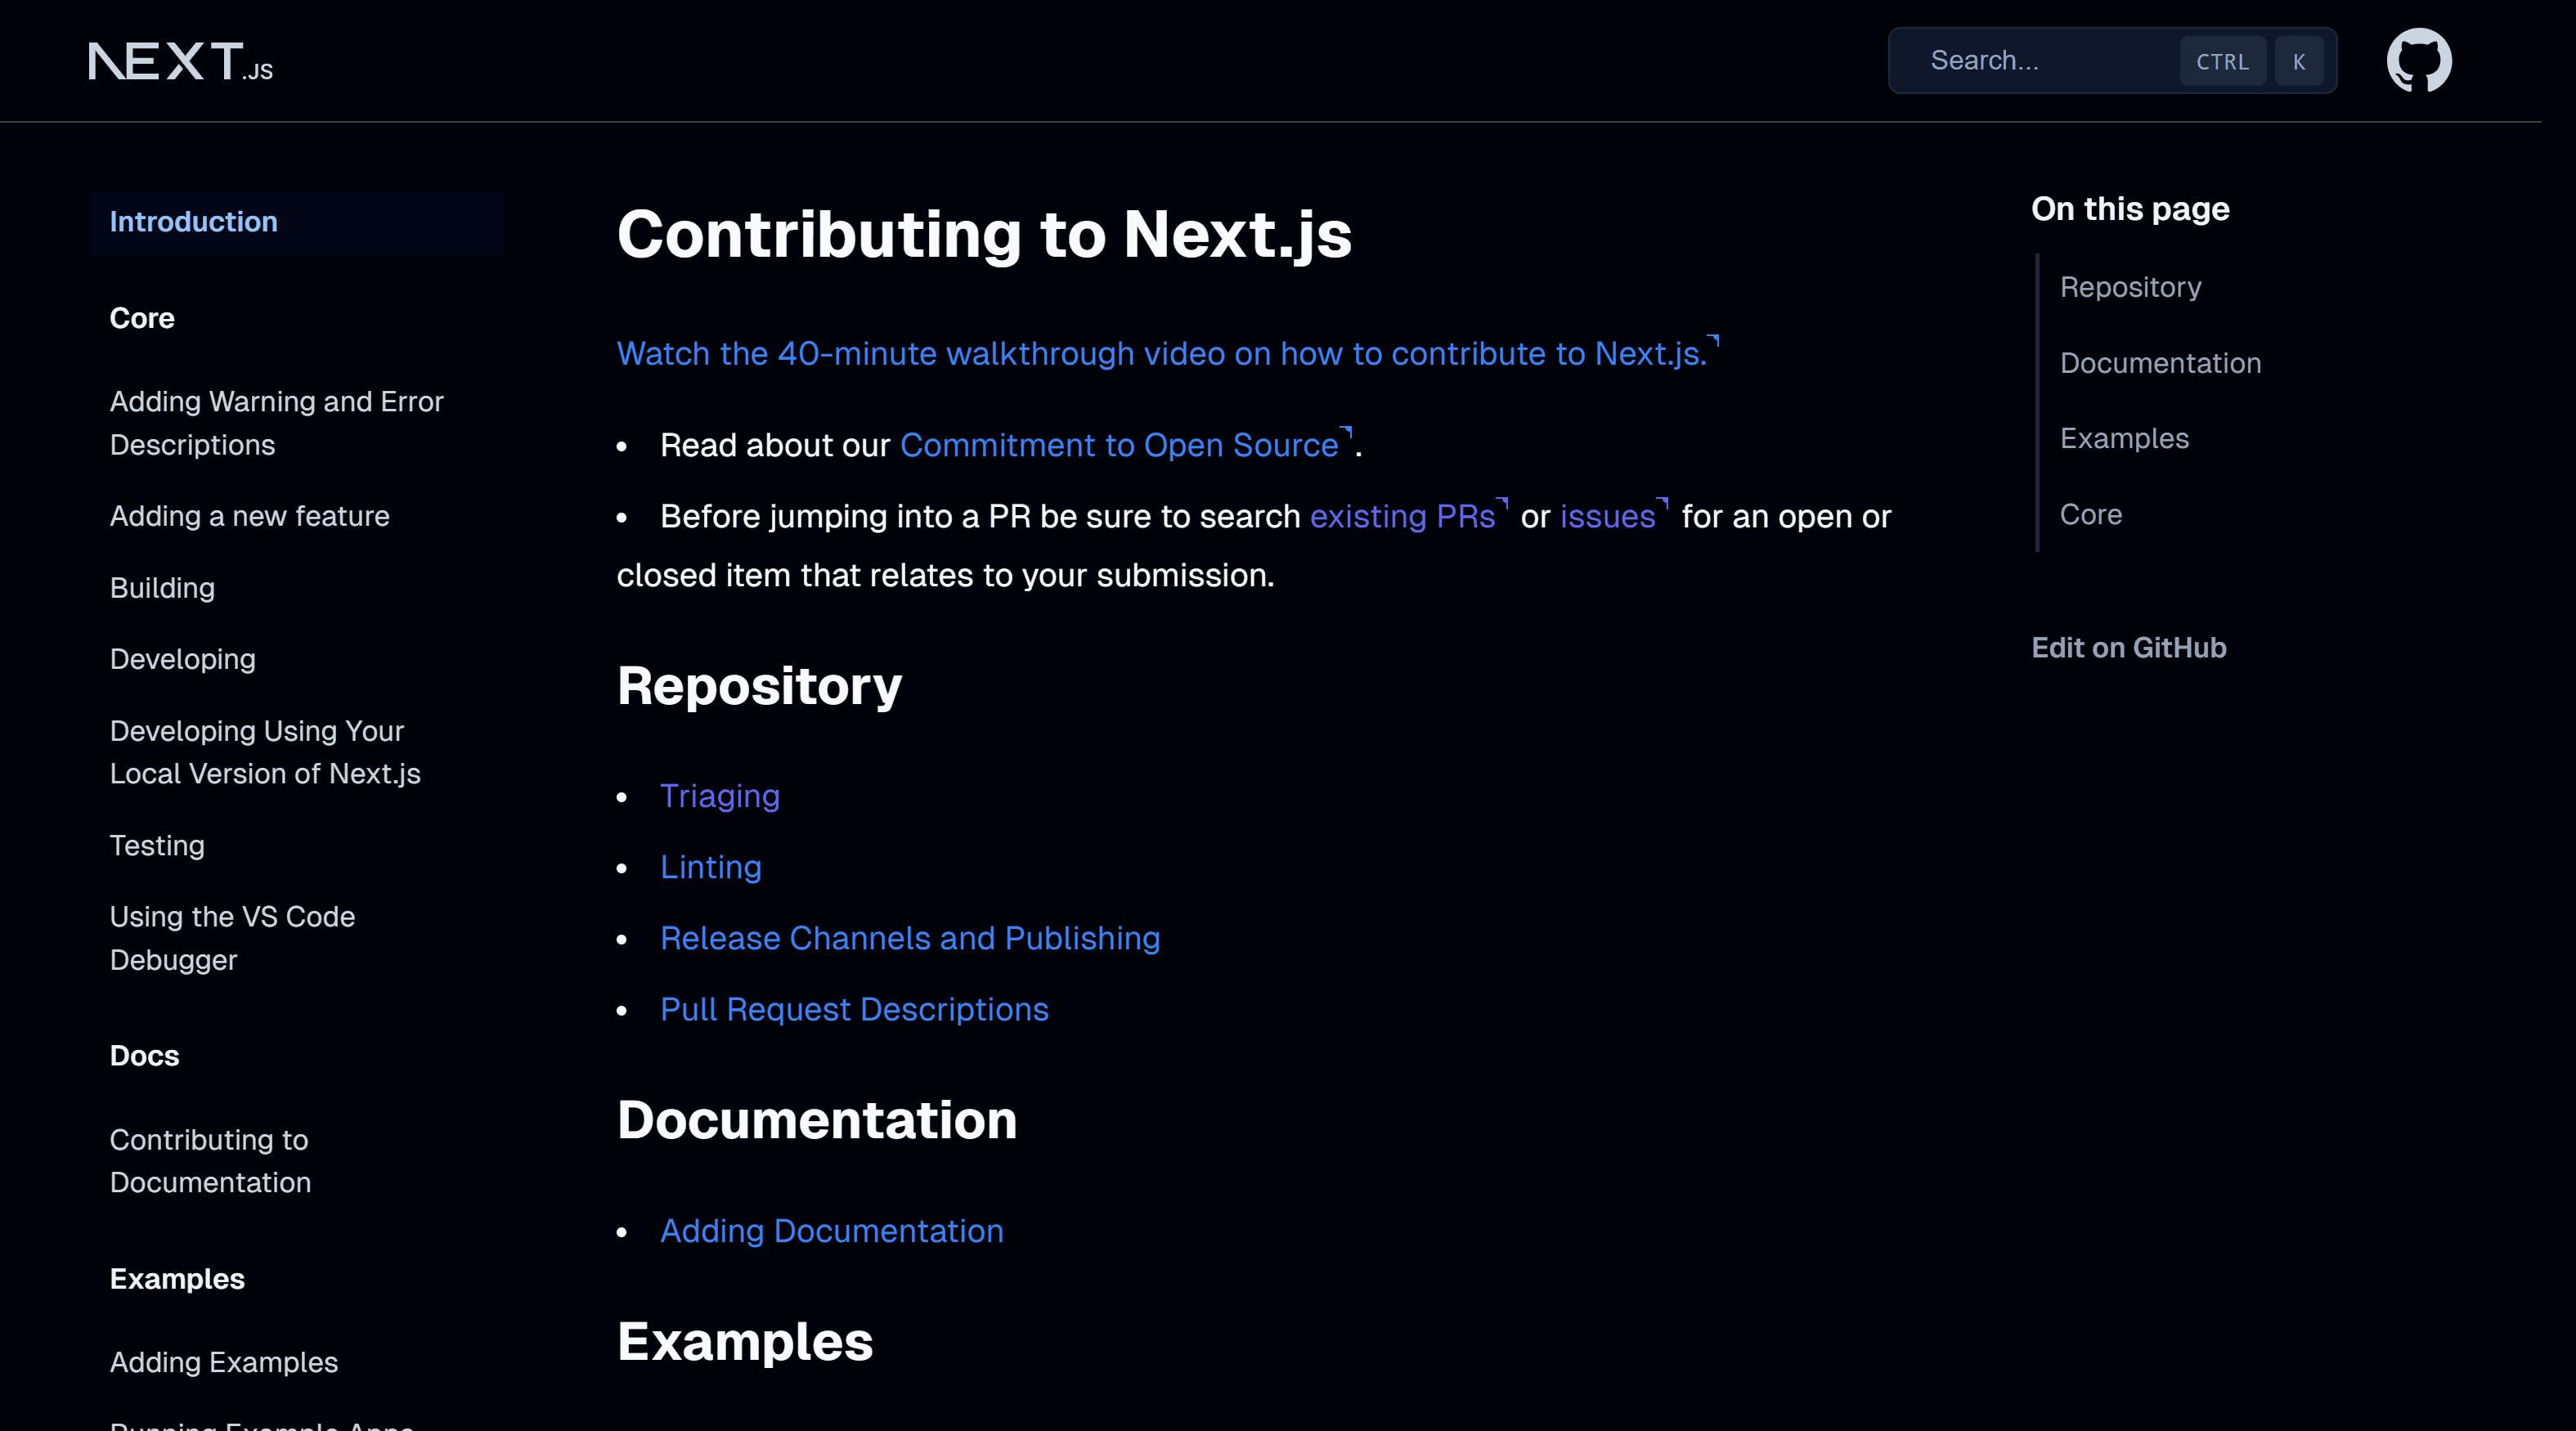The height and width of the screenshot is (1431, 2576).
Task: Go to Developing sidebar page
Action: tap(182, 659)
